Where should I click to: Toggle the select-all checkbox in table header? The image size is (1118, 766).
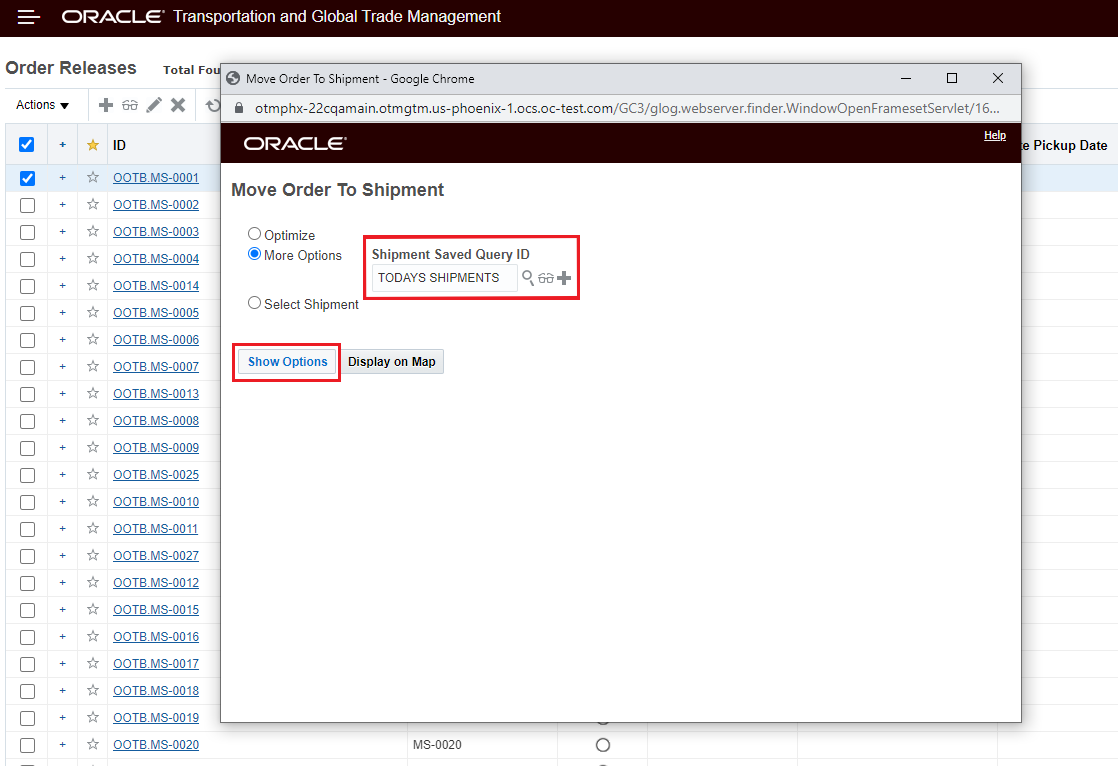26,145
